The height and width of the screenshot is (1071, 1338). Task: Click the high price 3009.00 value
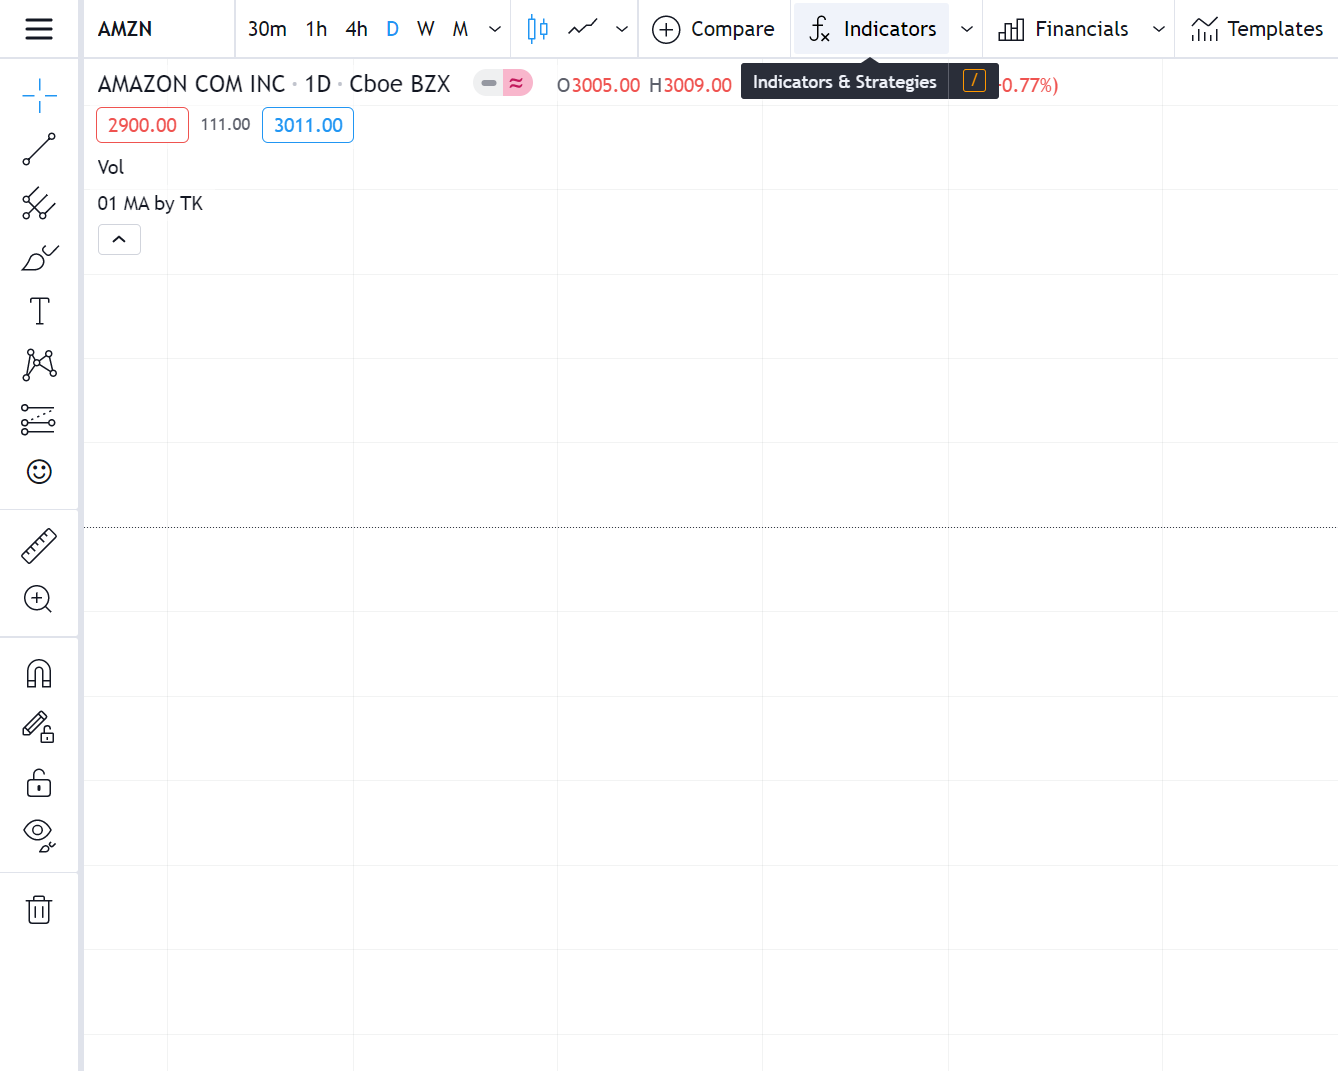point(698,85)
